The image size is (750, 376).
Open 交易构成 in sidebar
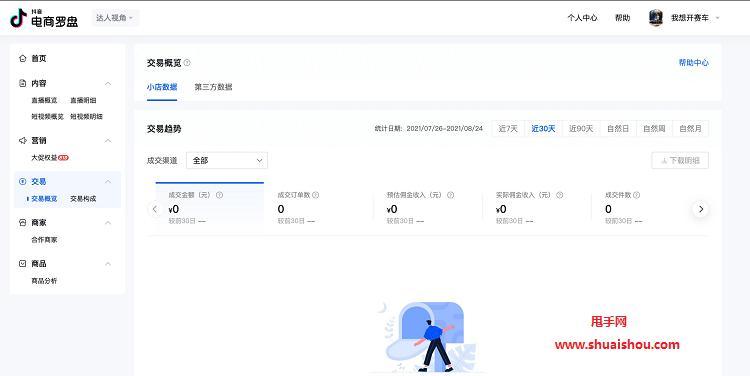83,199
